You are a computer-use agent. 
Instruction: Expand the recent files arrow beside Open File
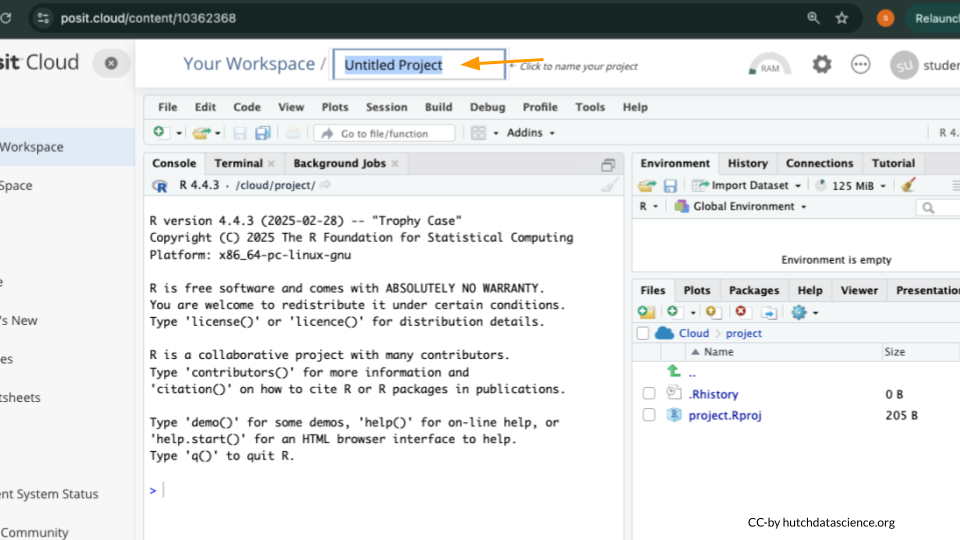tap(217, 133)
